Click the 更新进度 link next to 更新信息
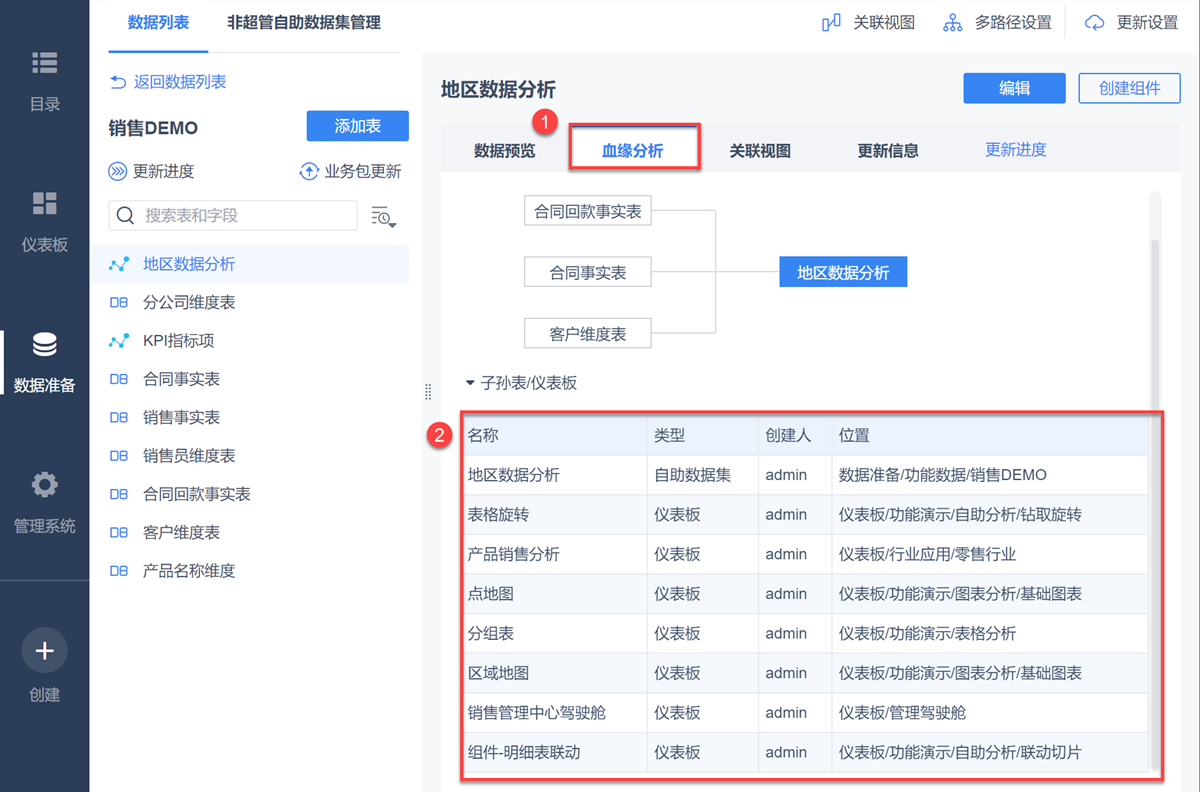Screen dimensions: 1200x792 click(x=1016, y=150)
